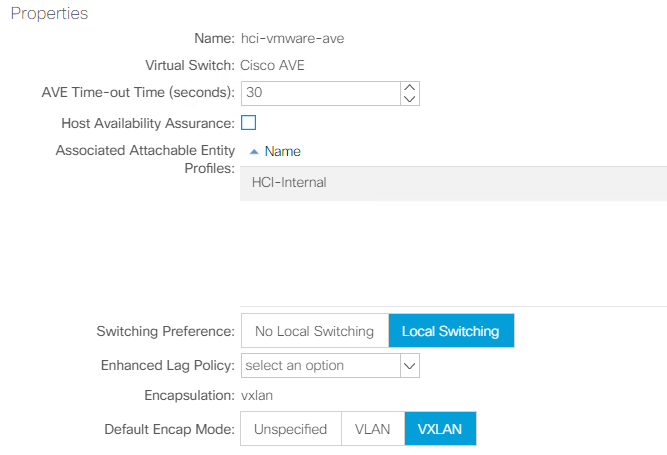Screen dimensions: 667x455
Task: Switch Default Encap Mode to VLAN
Action: pyautogui.click(x=372, y=429)
